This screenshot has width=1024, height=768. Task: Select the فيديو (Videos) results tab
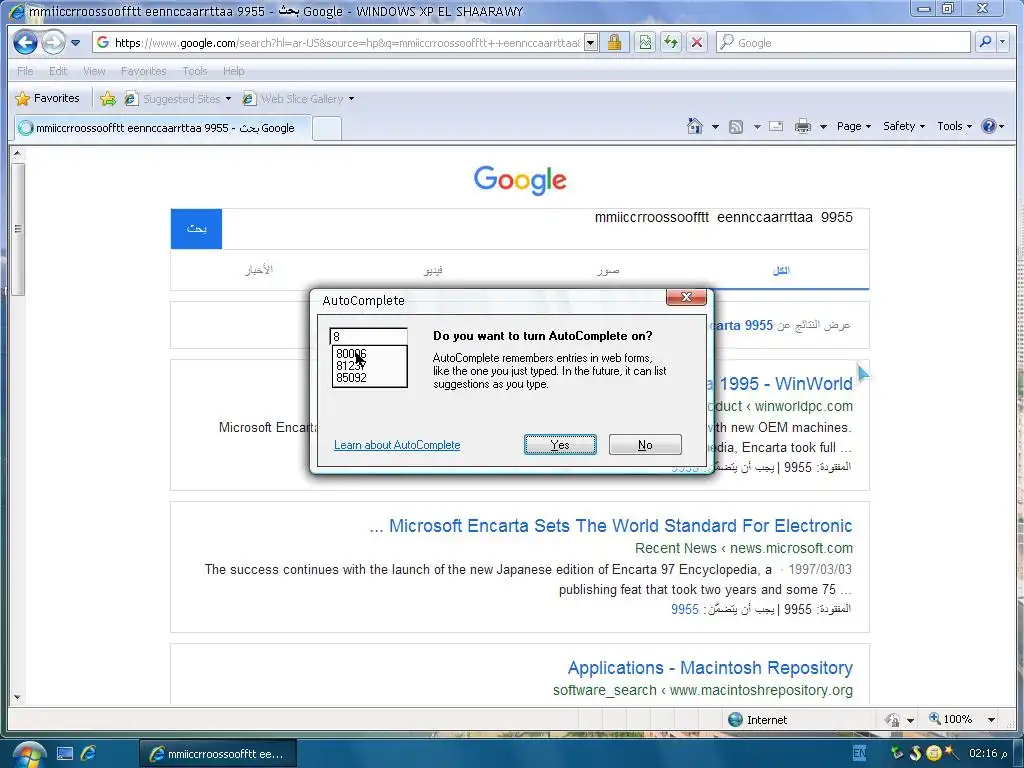click(433, 270)
